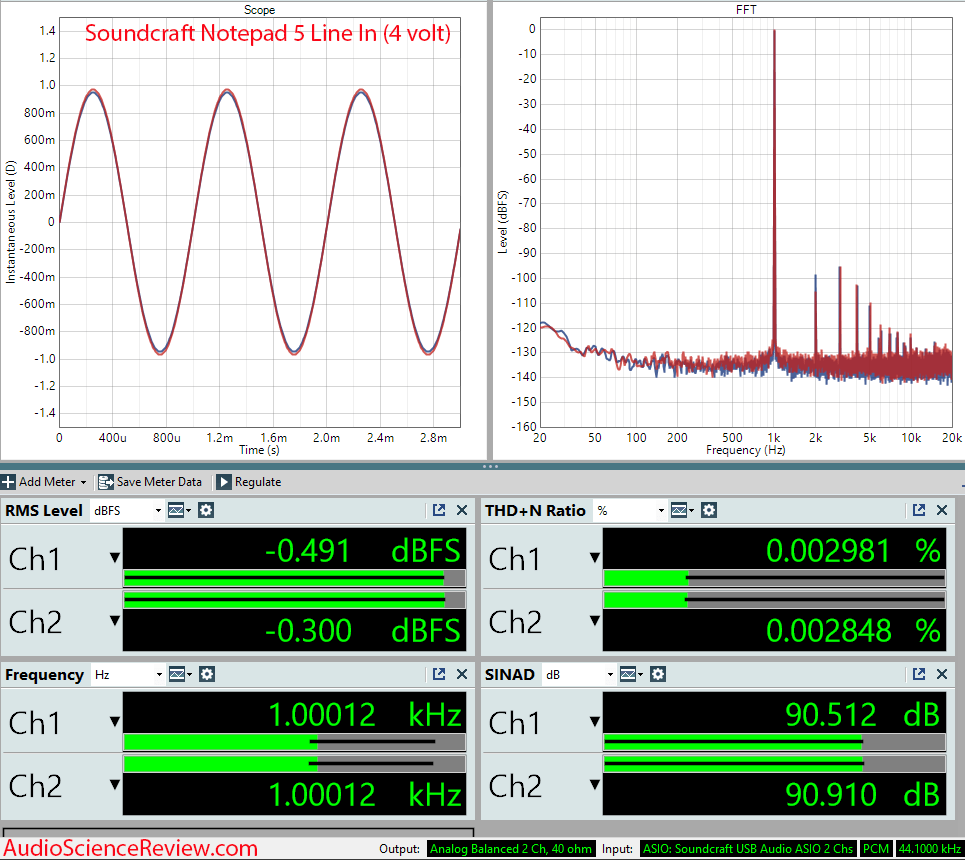Click THD+N Ratio Ch1 bar graph
This screenshot has height=860, width=965.
point(774,578)
